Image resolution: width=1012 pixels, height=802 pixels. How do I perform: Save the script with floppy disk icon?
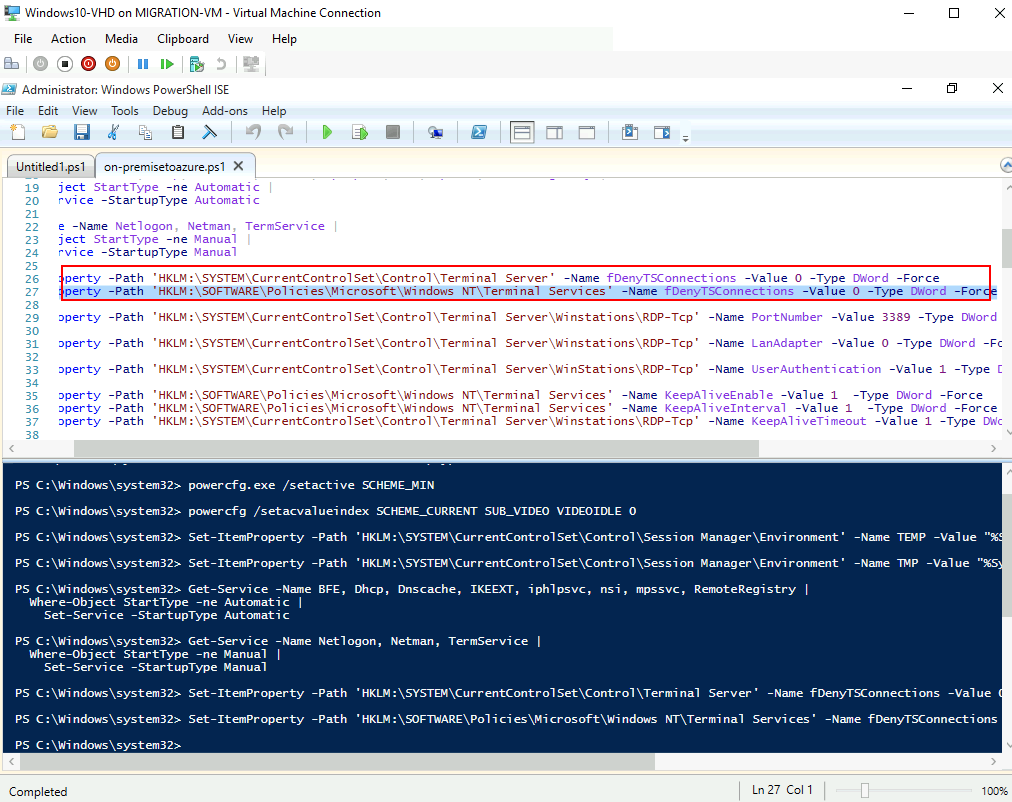pyautogui.click(x=81, y=132)
